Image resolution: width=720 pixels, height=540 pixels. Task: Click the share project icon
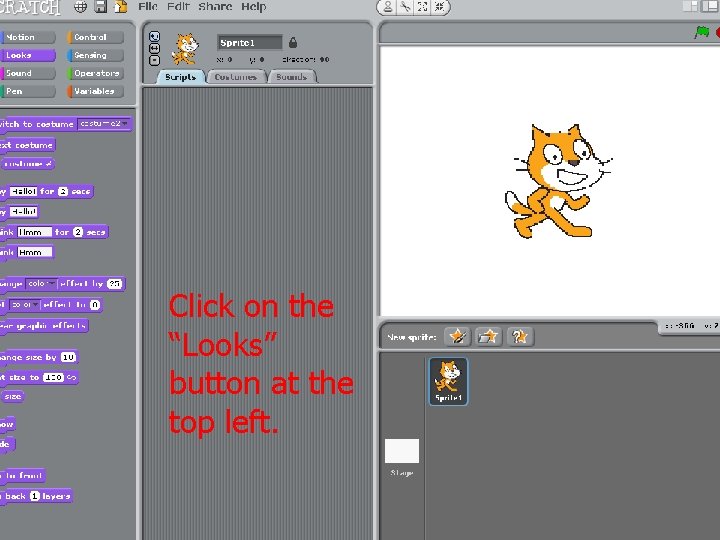[x=121, y=6]
